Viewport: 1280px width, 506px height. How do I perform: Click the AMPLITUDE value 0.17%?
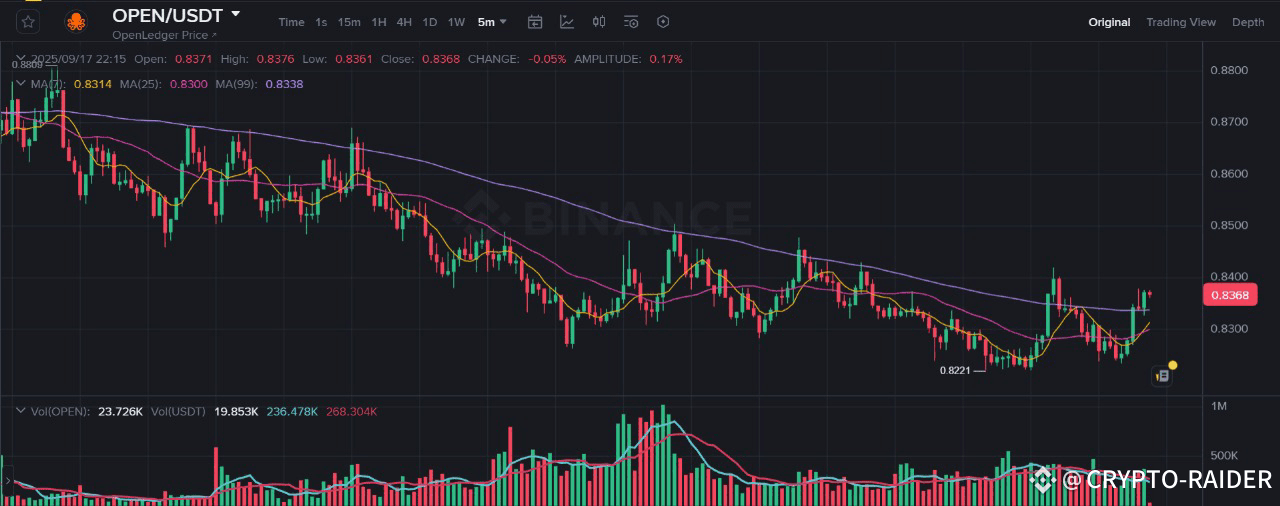pyautogui.click(x=666, y=59)
